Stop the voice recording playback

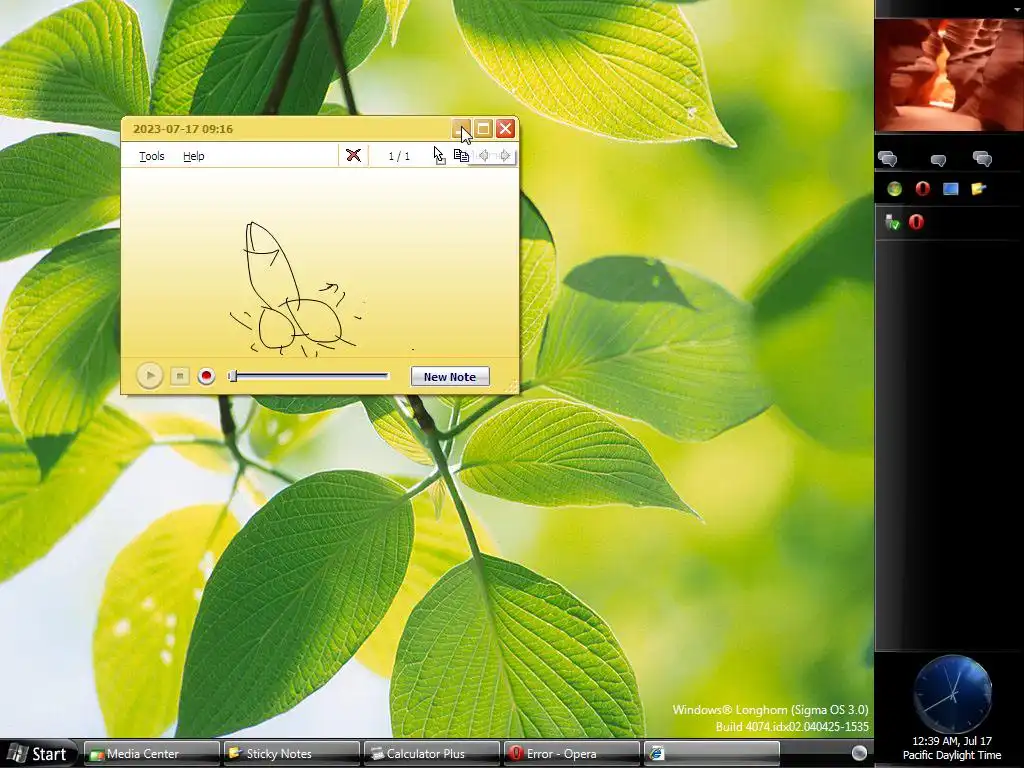click(180, 376)
